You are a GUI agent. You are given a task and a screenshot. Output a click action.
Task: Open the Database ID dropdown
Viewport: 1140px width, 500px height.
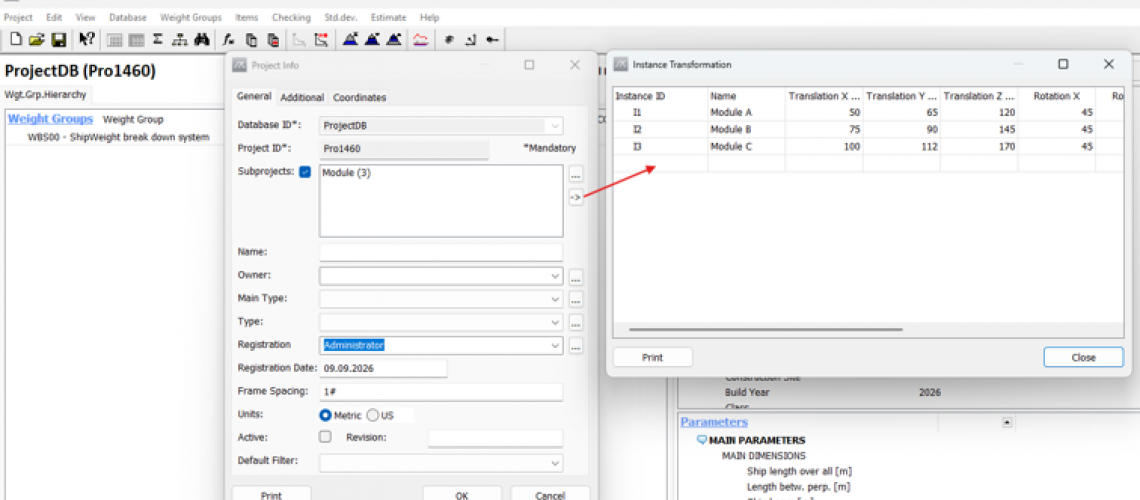pos(555,125)
